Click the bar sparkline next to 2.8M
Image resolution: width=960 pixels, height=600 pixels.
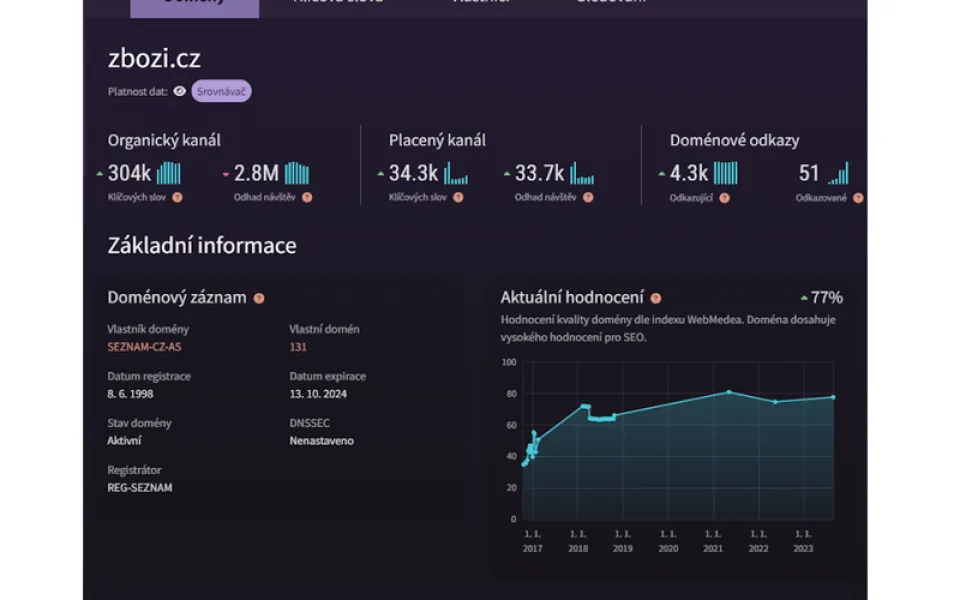pos(297,173)
